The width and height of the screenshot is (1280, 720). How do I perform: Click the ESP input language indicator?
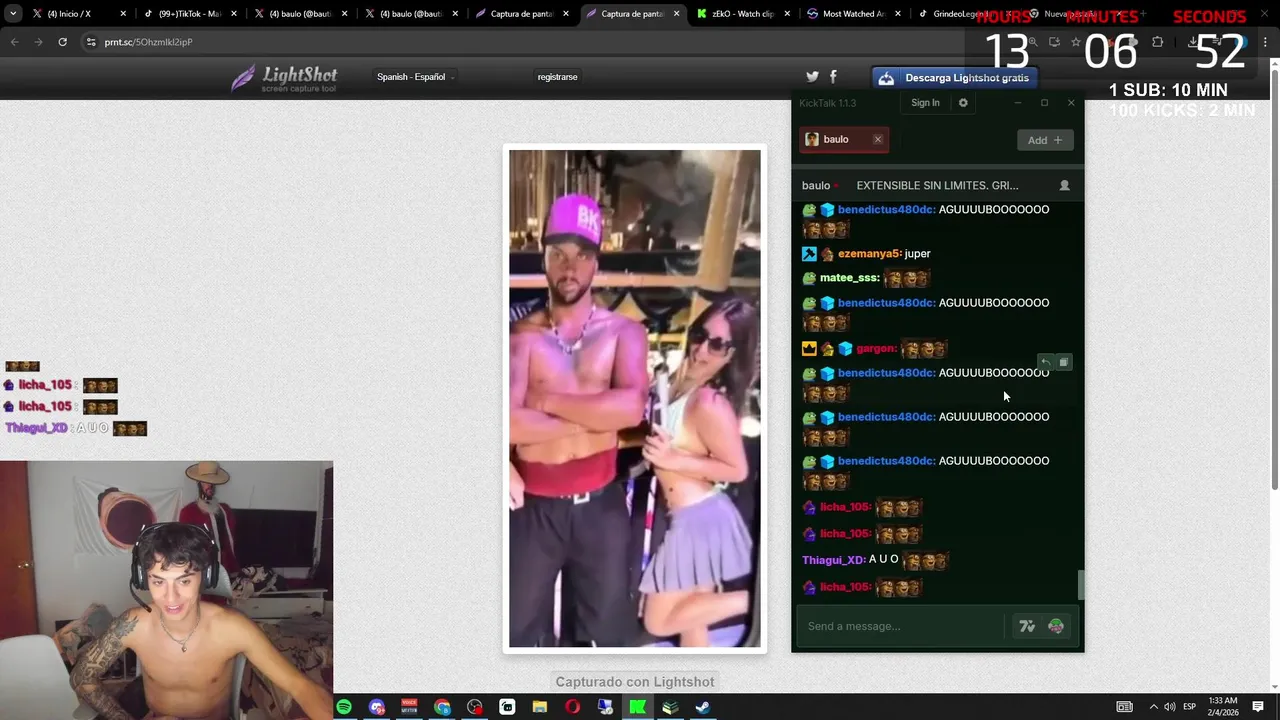point(1189,707)
